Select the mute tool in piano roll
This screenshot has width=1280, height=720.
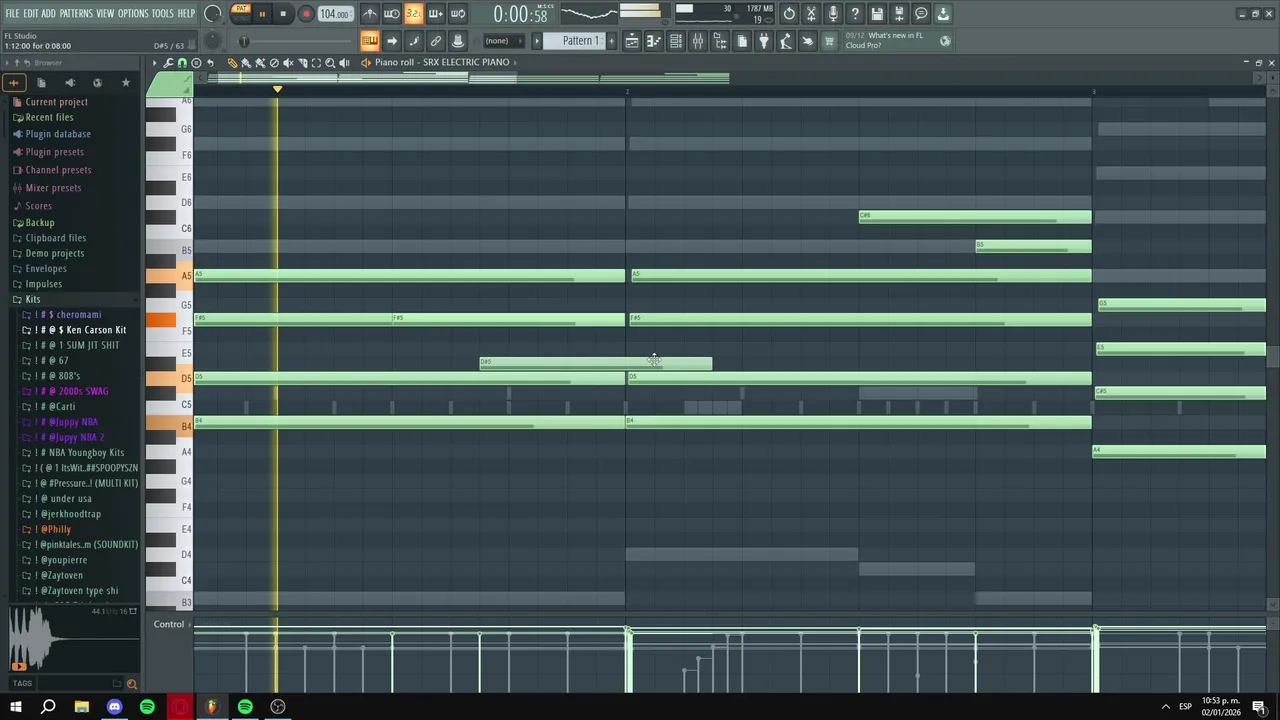(x=289, y=63)
